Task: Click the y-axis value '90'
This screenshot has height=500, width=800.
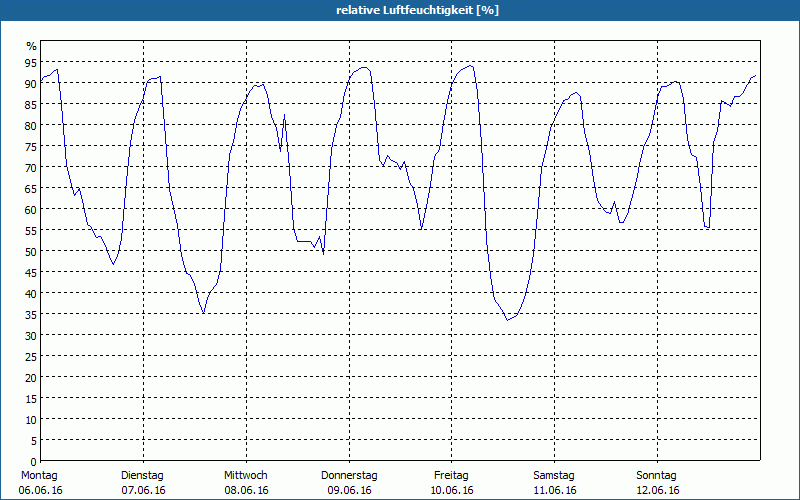Action: click(x=31, y=84)
